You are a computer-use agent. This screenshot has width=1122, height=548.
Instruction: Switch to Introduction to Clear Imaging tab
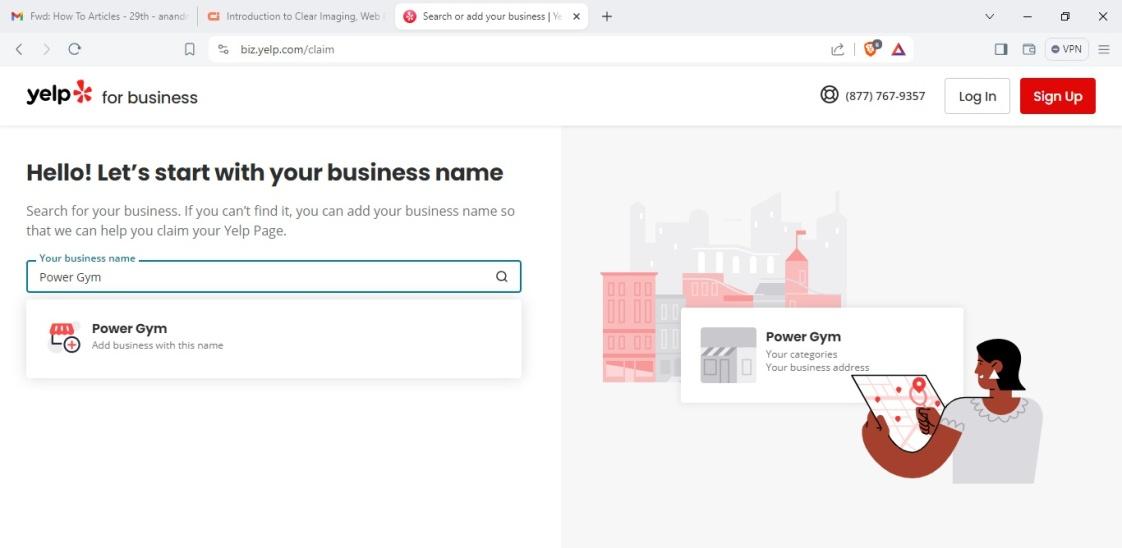[x=296, y=16]
